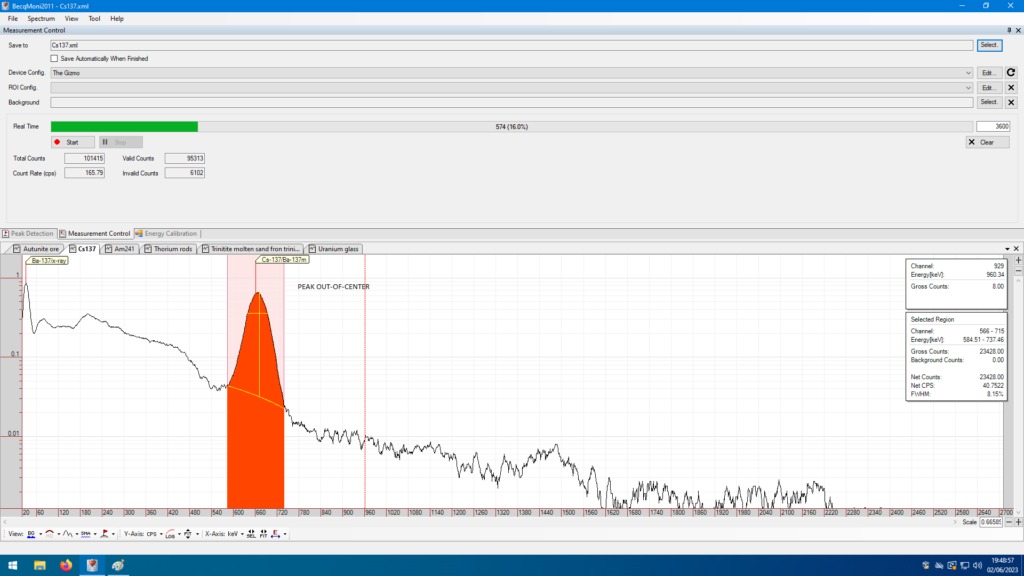Click the horizontal FIT X-axis icon
Image resolution: width=1024 pixels, height=576 pixels.
click(x=263, y=534)
